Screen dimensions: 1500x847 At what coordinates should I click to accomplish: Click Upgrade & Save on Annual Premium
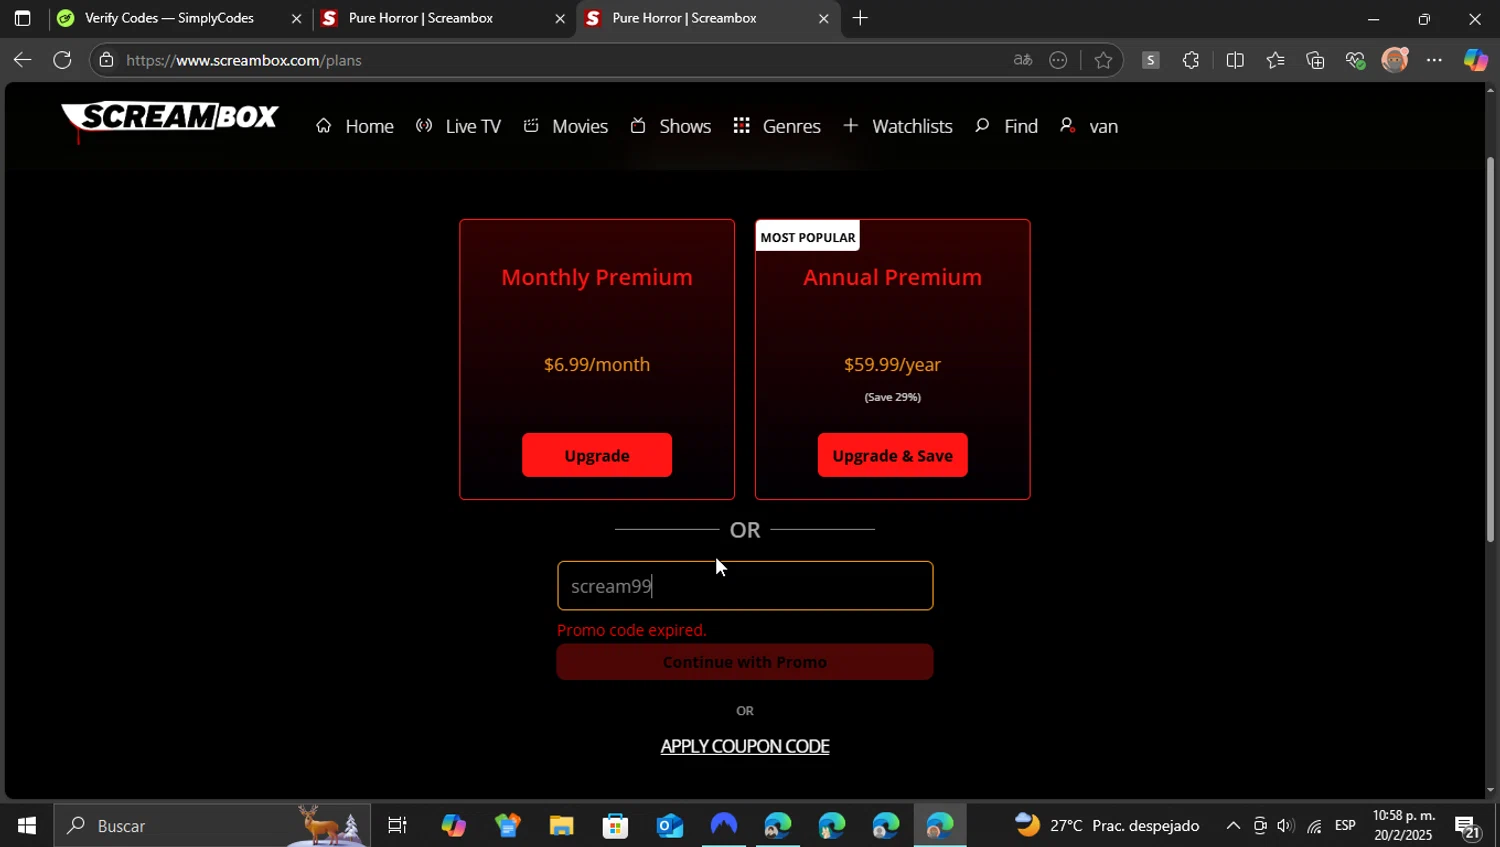pos(892,455)
